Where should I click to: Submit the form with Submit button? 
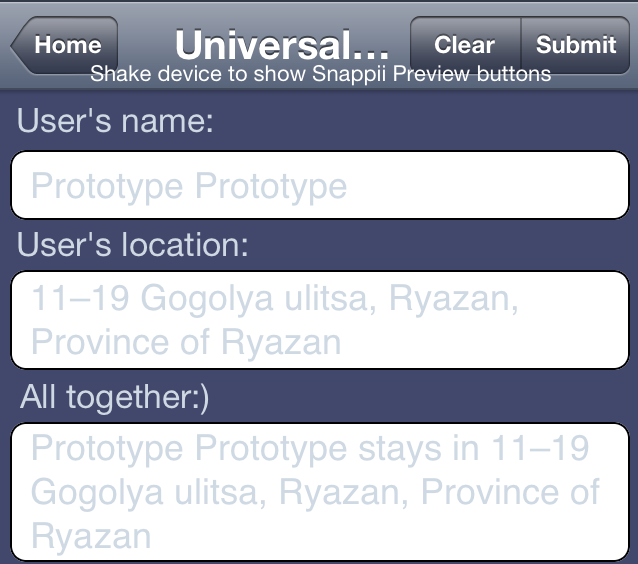point(575,45)
